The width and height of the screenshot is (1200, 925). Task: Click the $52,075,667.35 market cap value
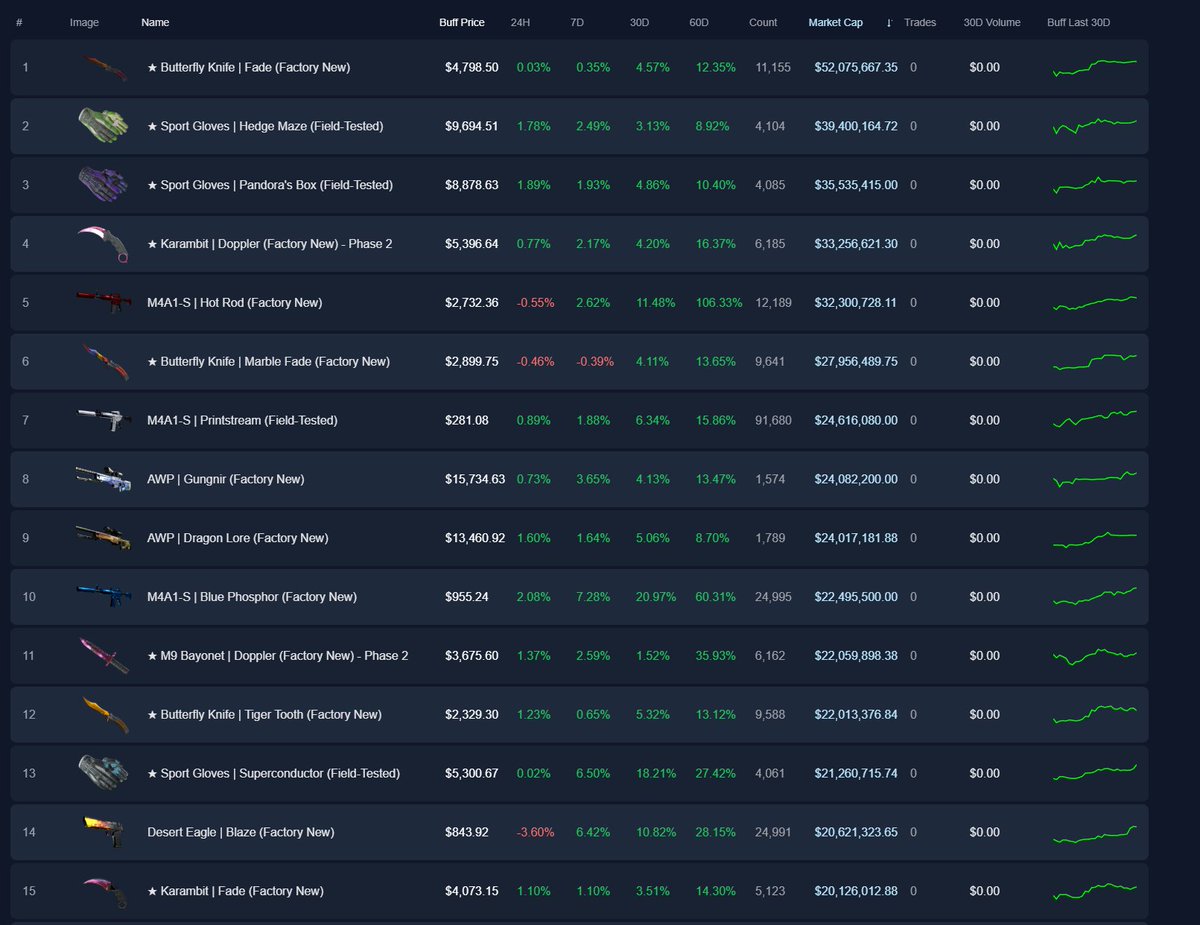pyautogui.click(x=856, y=68)
